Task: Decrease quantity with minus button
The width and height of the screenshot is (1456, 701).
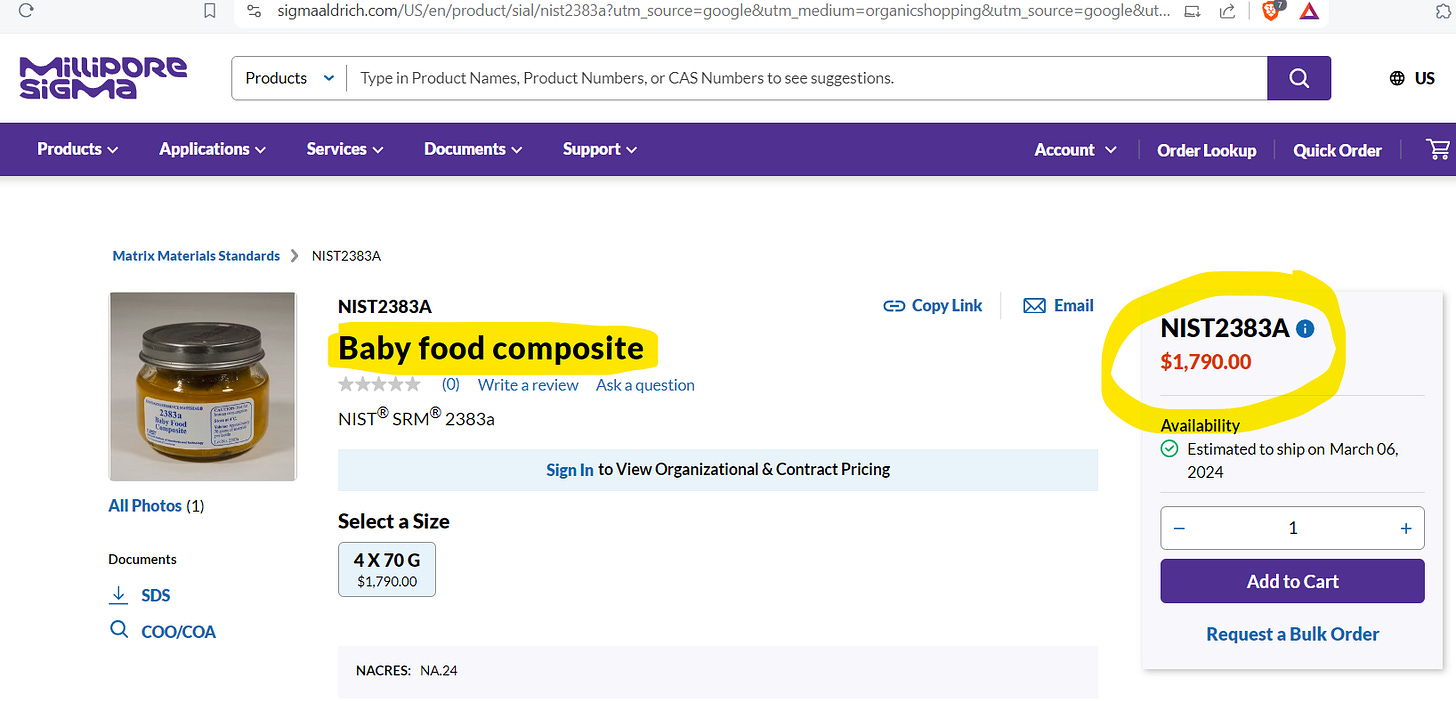Action: (1179, 528)
